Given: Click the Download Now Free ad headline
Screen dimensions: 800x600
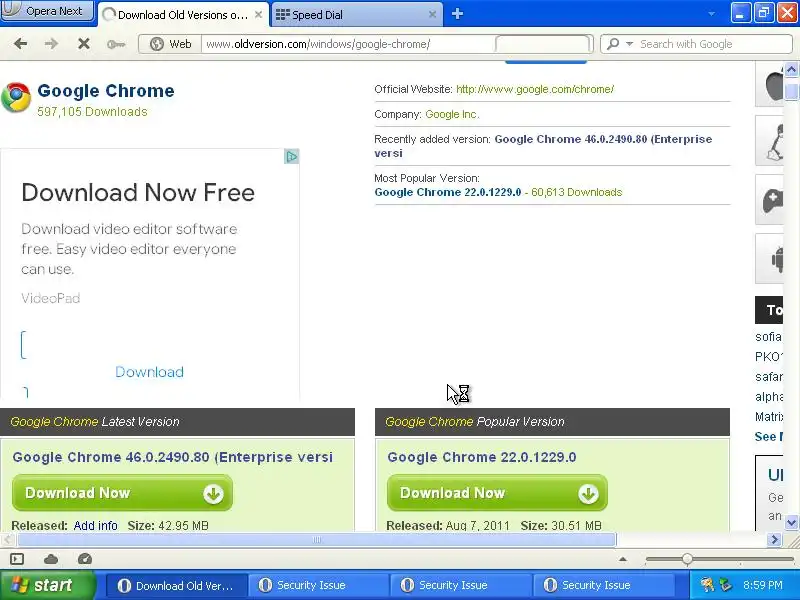Looking at the screenshot, I should pyautogui.click(x=138, y=193).
